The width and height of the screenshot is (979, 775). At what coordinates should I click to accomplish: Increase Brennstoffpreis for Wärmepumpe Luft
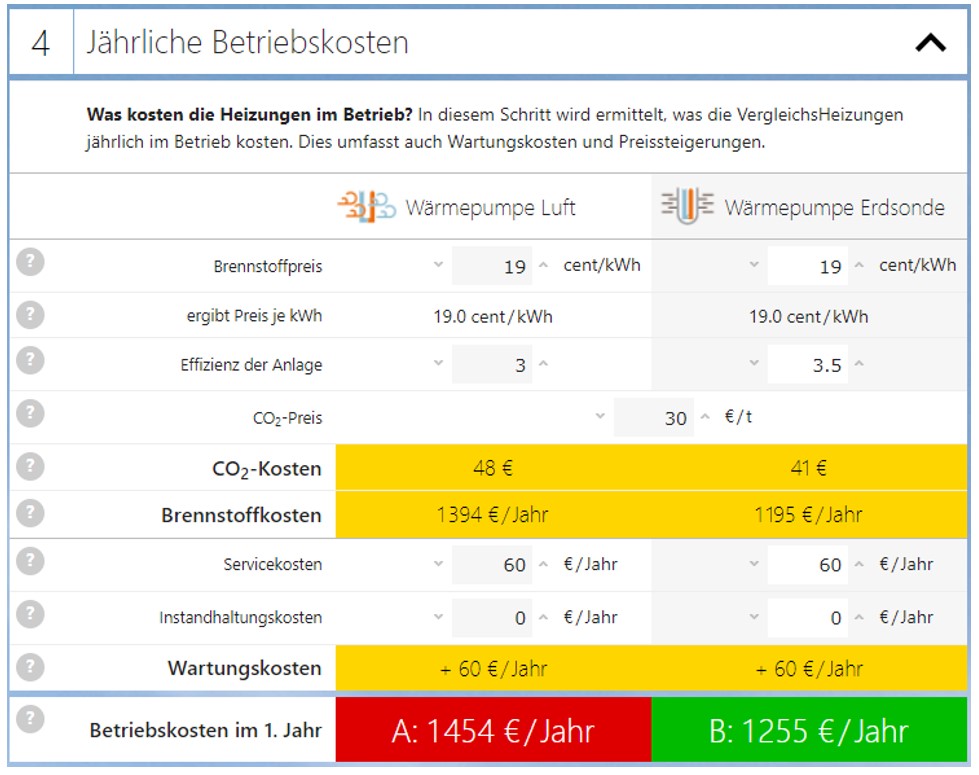click(544, 265)
